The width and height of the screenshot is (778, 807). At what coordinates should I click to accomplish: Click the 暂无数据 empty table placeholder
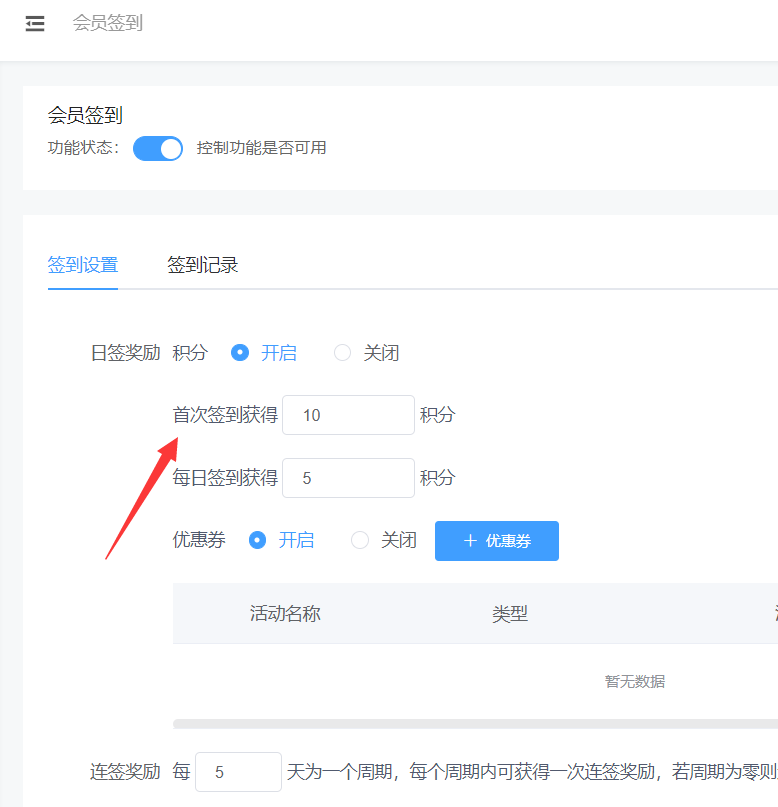point(634,682)
